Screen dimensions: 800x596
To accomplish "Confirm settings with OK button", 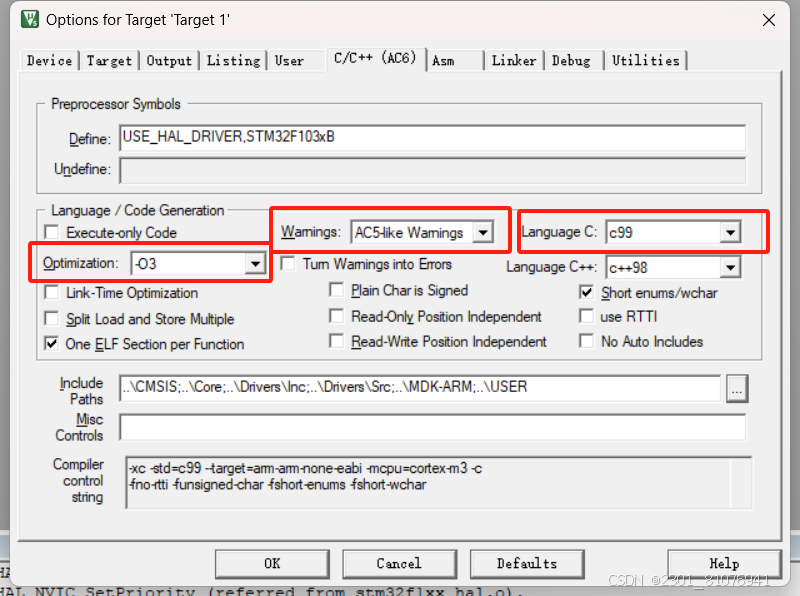I will (x=272, y=564).
